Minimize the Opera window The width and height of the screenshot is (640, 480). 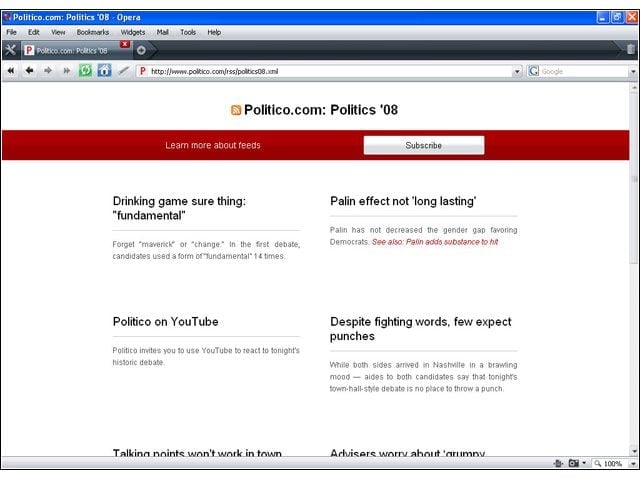point(602,17)
